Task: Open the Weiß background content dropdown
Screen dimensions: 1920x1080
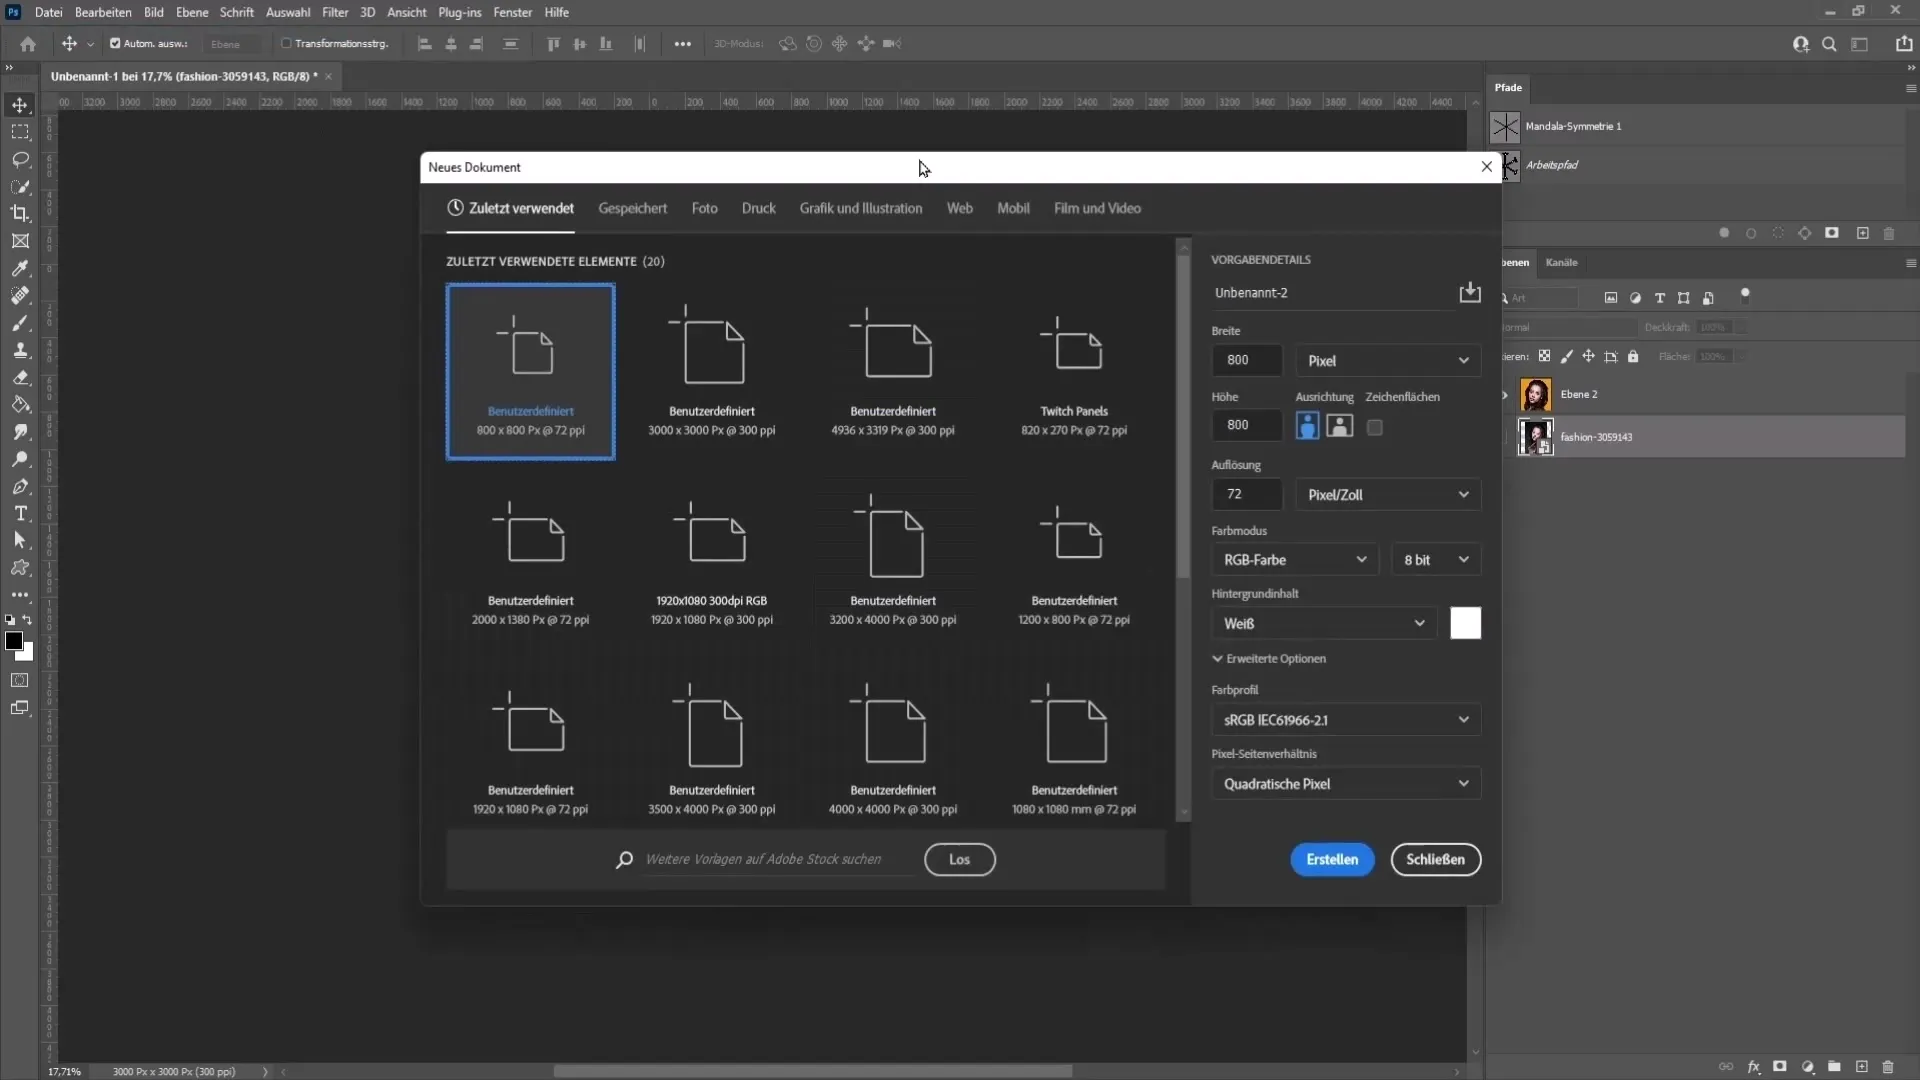Action: (1324, 623)
